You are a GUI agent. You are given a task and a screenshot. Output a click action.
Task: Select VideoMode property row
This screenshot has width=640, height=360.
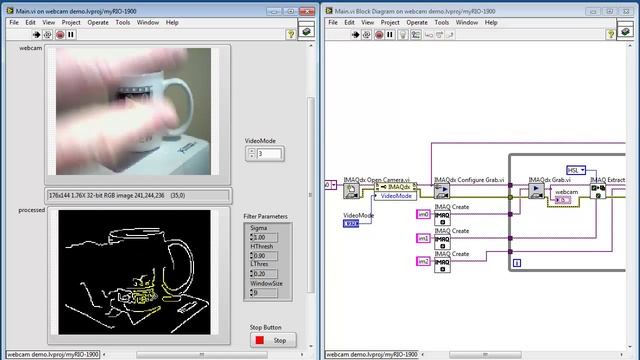(395, 196)
